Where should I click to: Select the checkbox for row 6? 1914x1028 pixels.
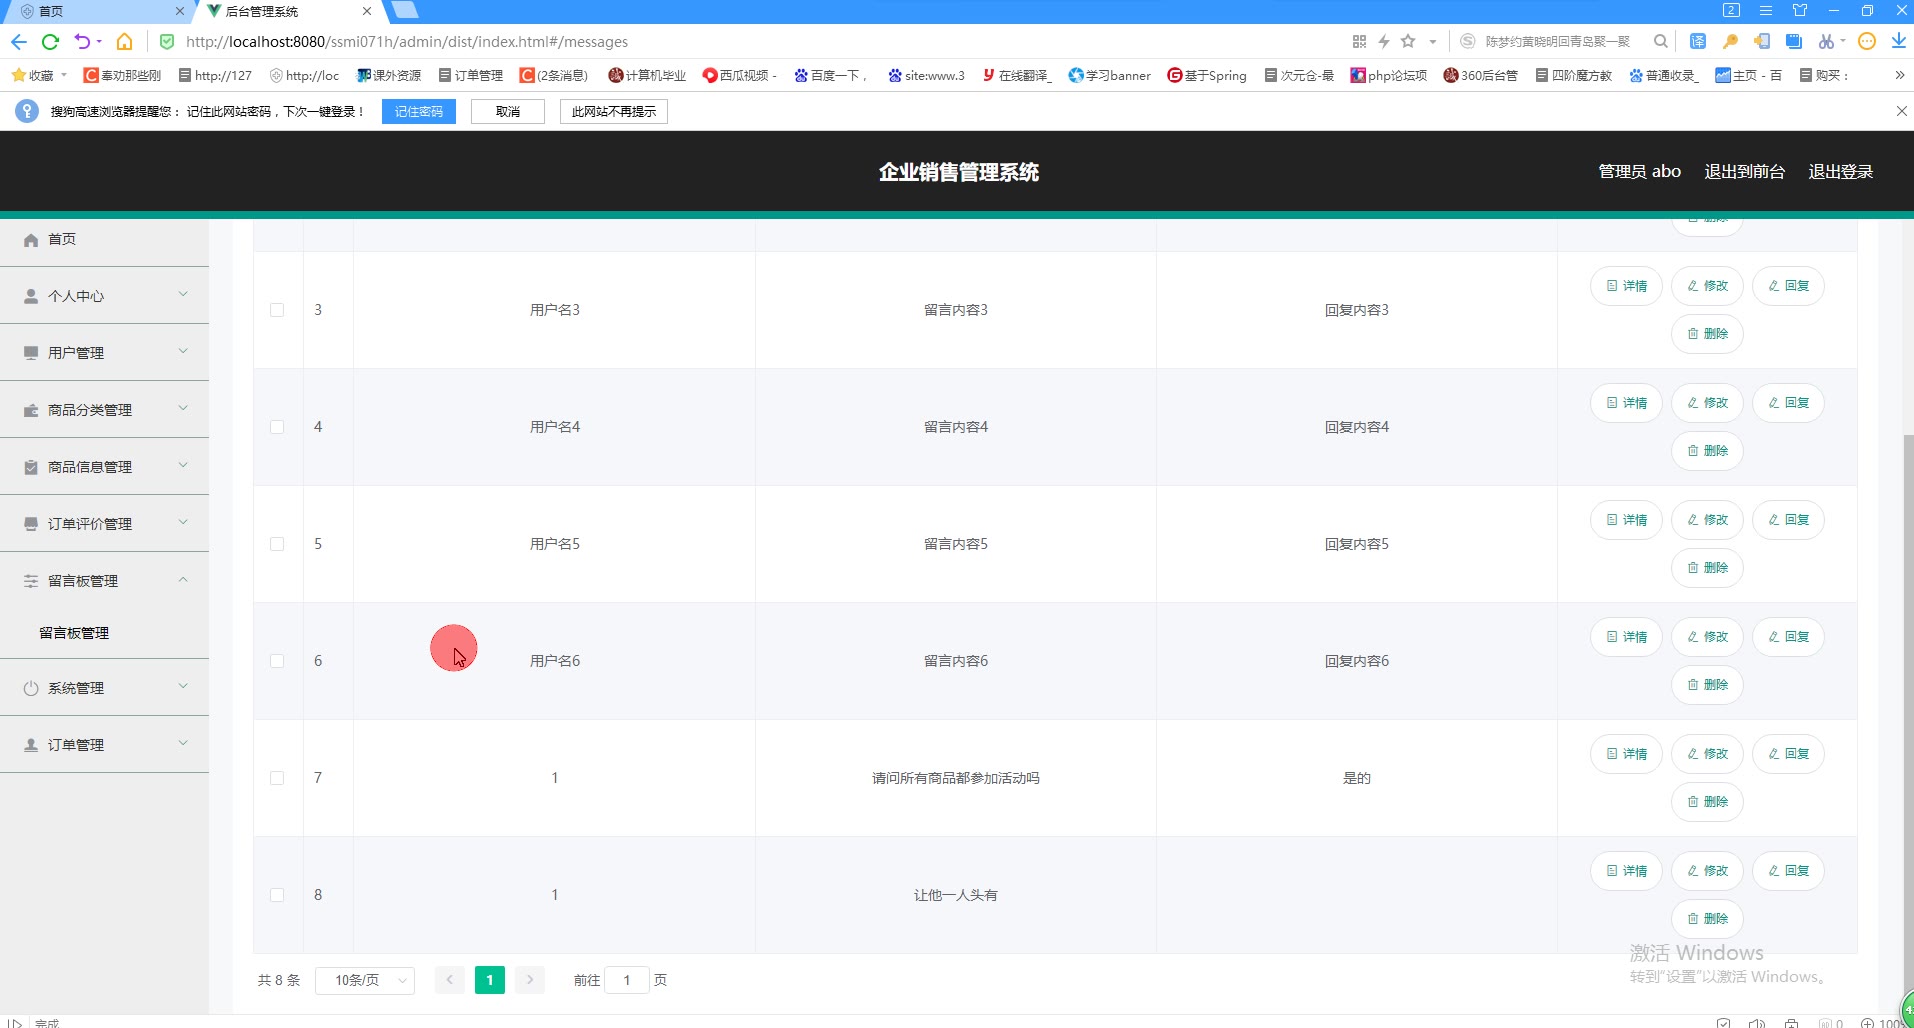277,661
